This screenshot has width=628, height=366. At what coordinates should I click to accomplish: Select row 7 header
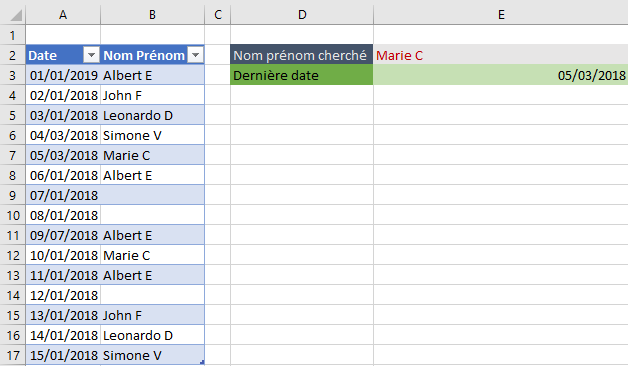pos(12,155)
